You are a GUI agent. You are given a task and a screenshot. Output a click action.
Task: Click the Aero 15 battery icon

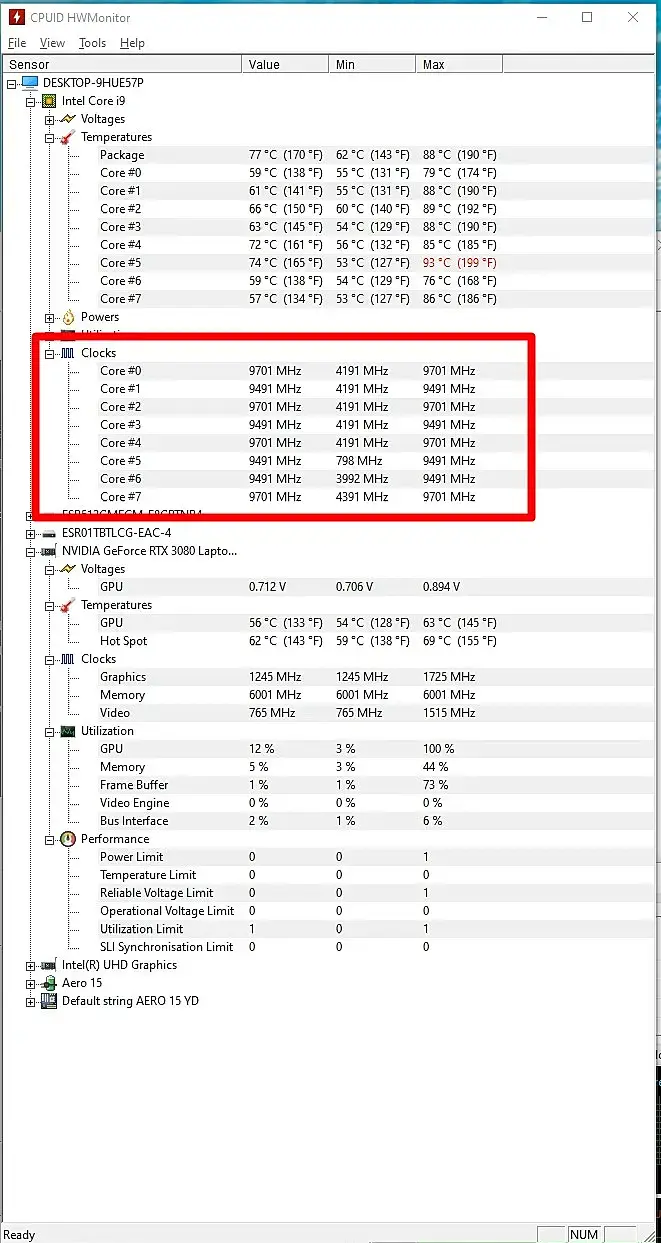pyautogui.click(x=49, y=983)
